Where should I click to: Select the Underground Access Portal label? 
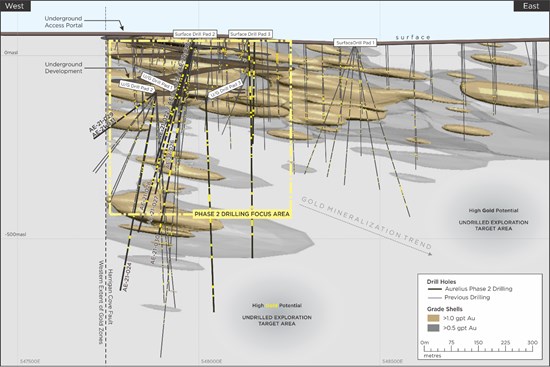pyautogui.click(x=63, y=22)
